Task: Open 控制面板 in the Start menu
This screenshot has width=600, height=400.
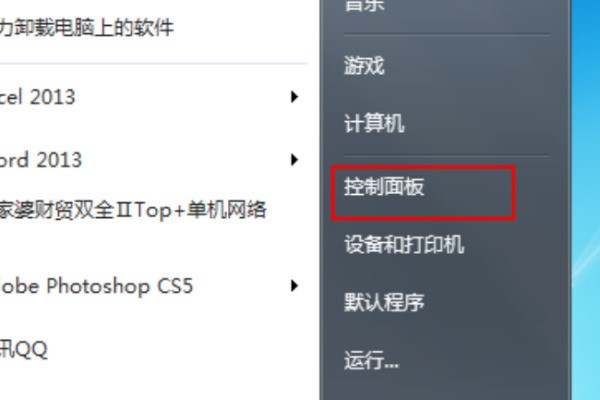Action: click(384, 187)
